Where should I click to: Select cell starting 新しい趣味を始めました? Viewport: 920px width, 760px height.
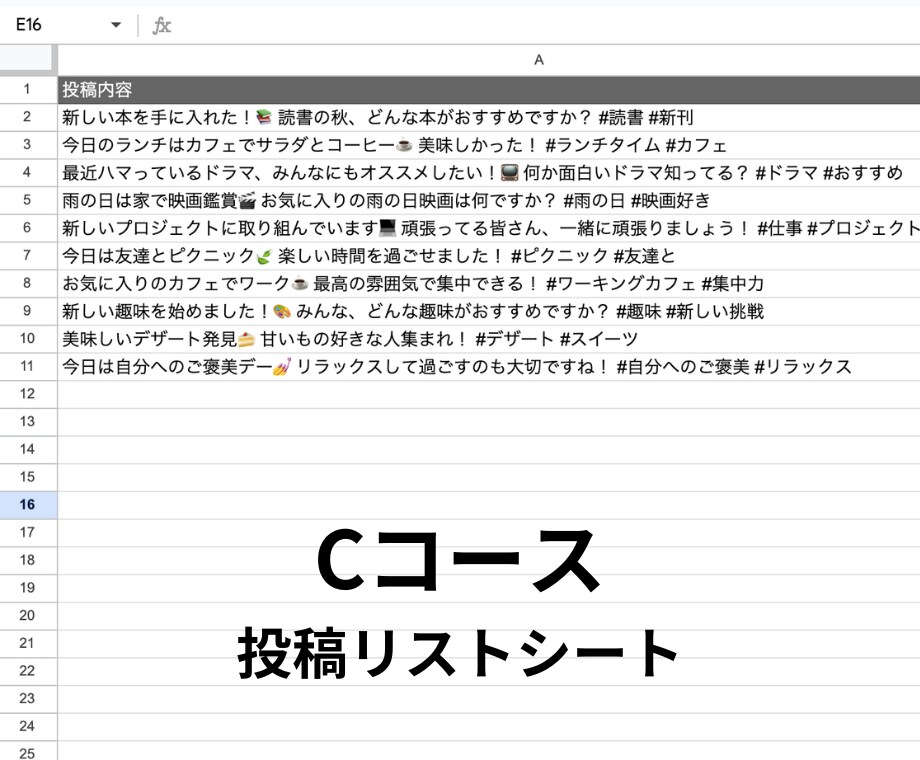pyautogui.click(x=489, y=311)
